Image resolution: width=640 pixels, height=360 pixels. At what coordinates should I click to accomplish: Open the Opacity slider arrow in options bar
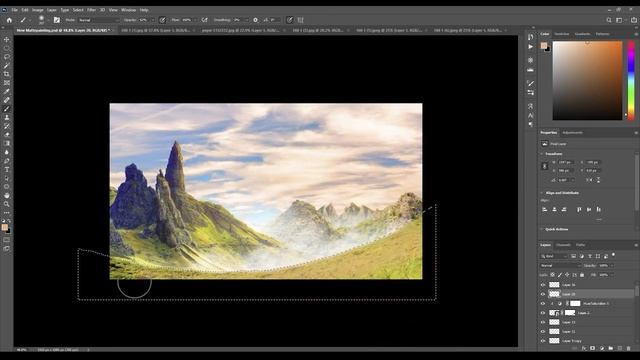click(x=153, y=20)
